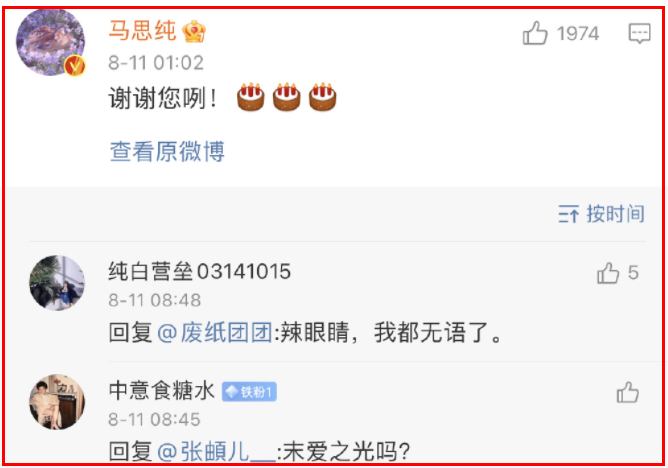668x468 pixels.
Task: Like 马思纯's comment with thumbs-up icon
Action: coord(535,33)
